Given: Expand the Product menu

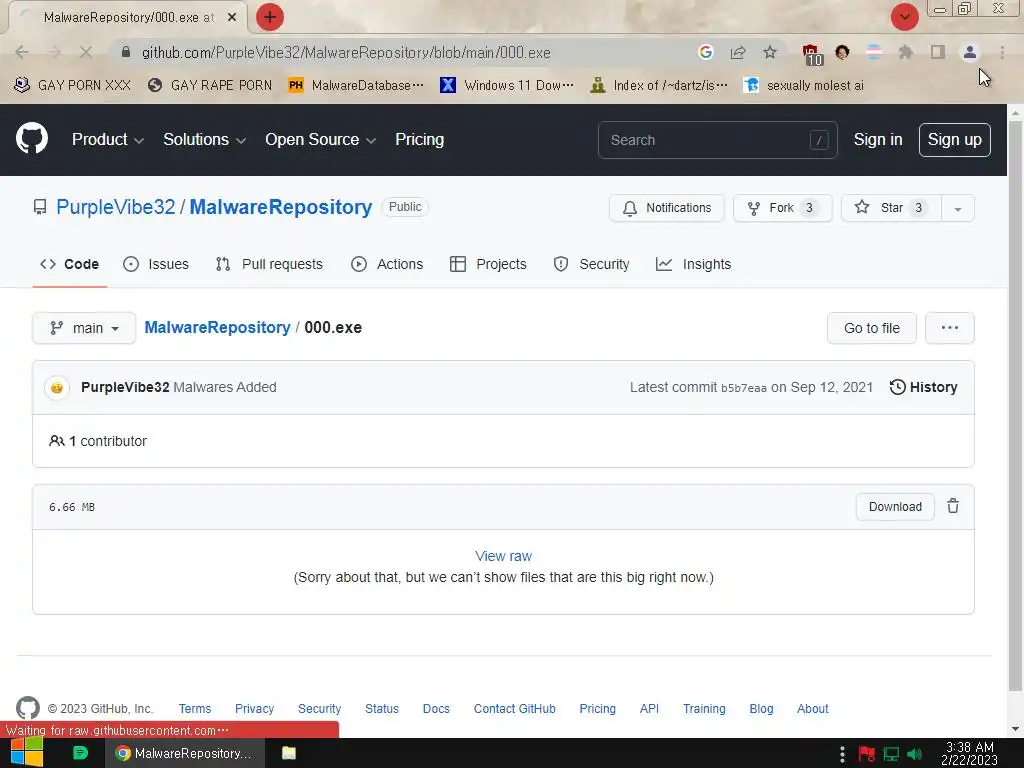Looking at the screenshot, I should 108,139.
